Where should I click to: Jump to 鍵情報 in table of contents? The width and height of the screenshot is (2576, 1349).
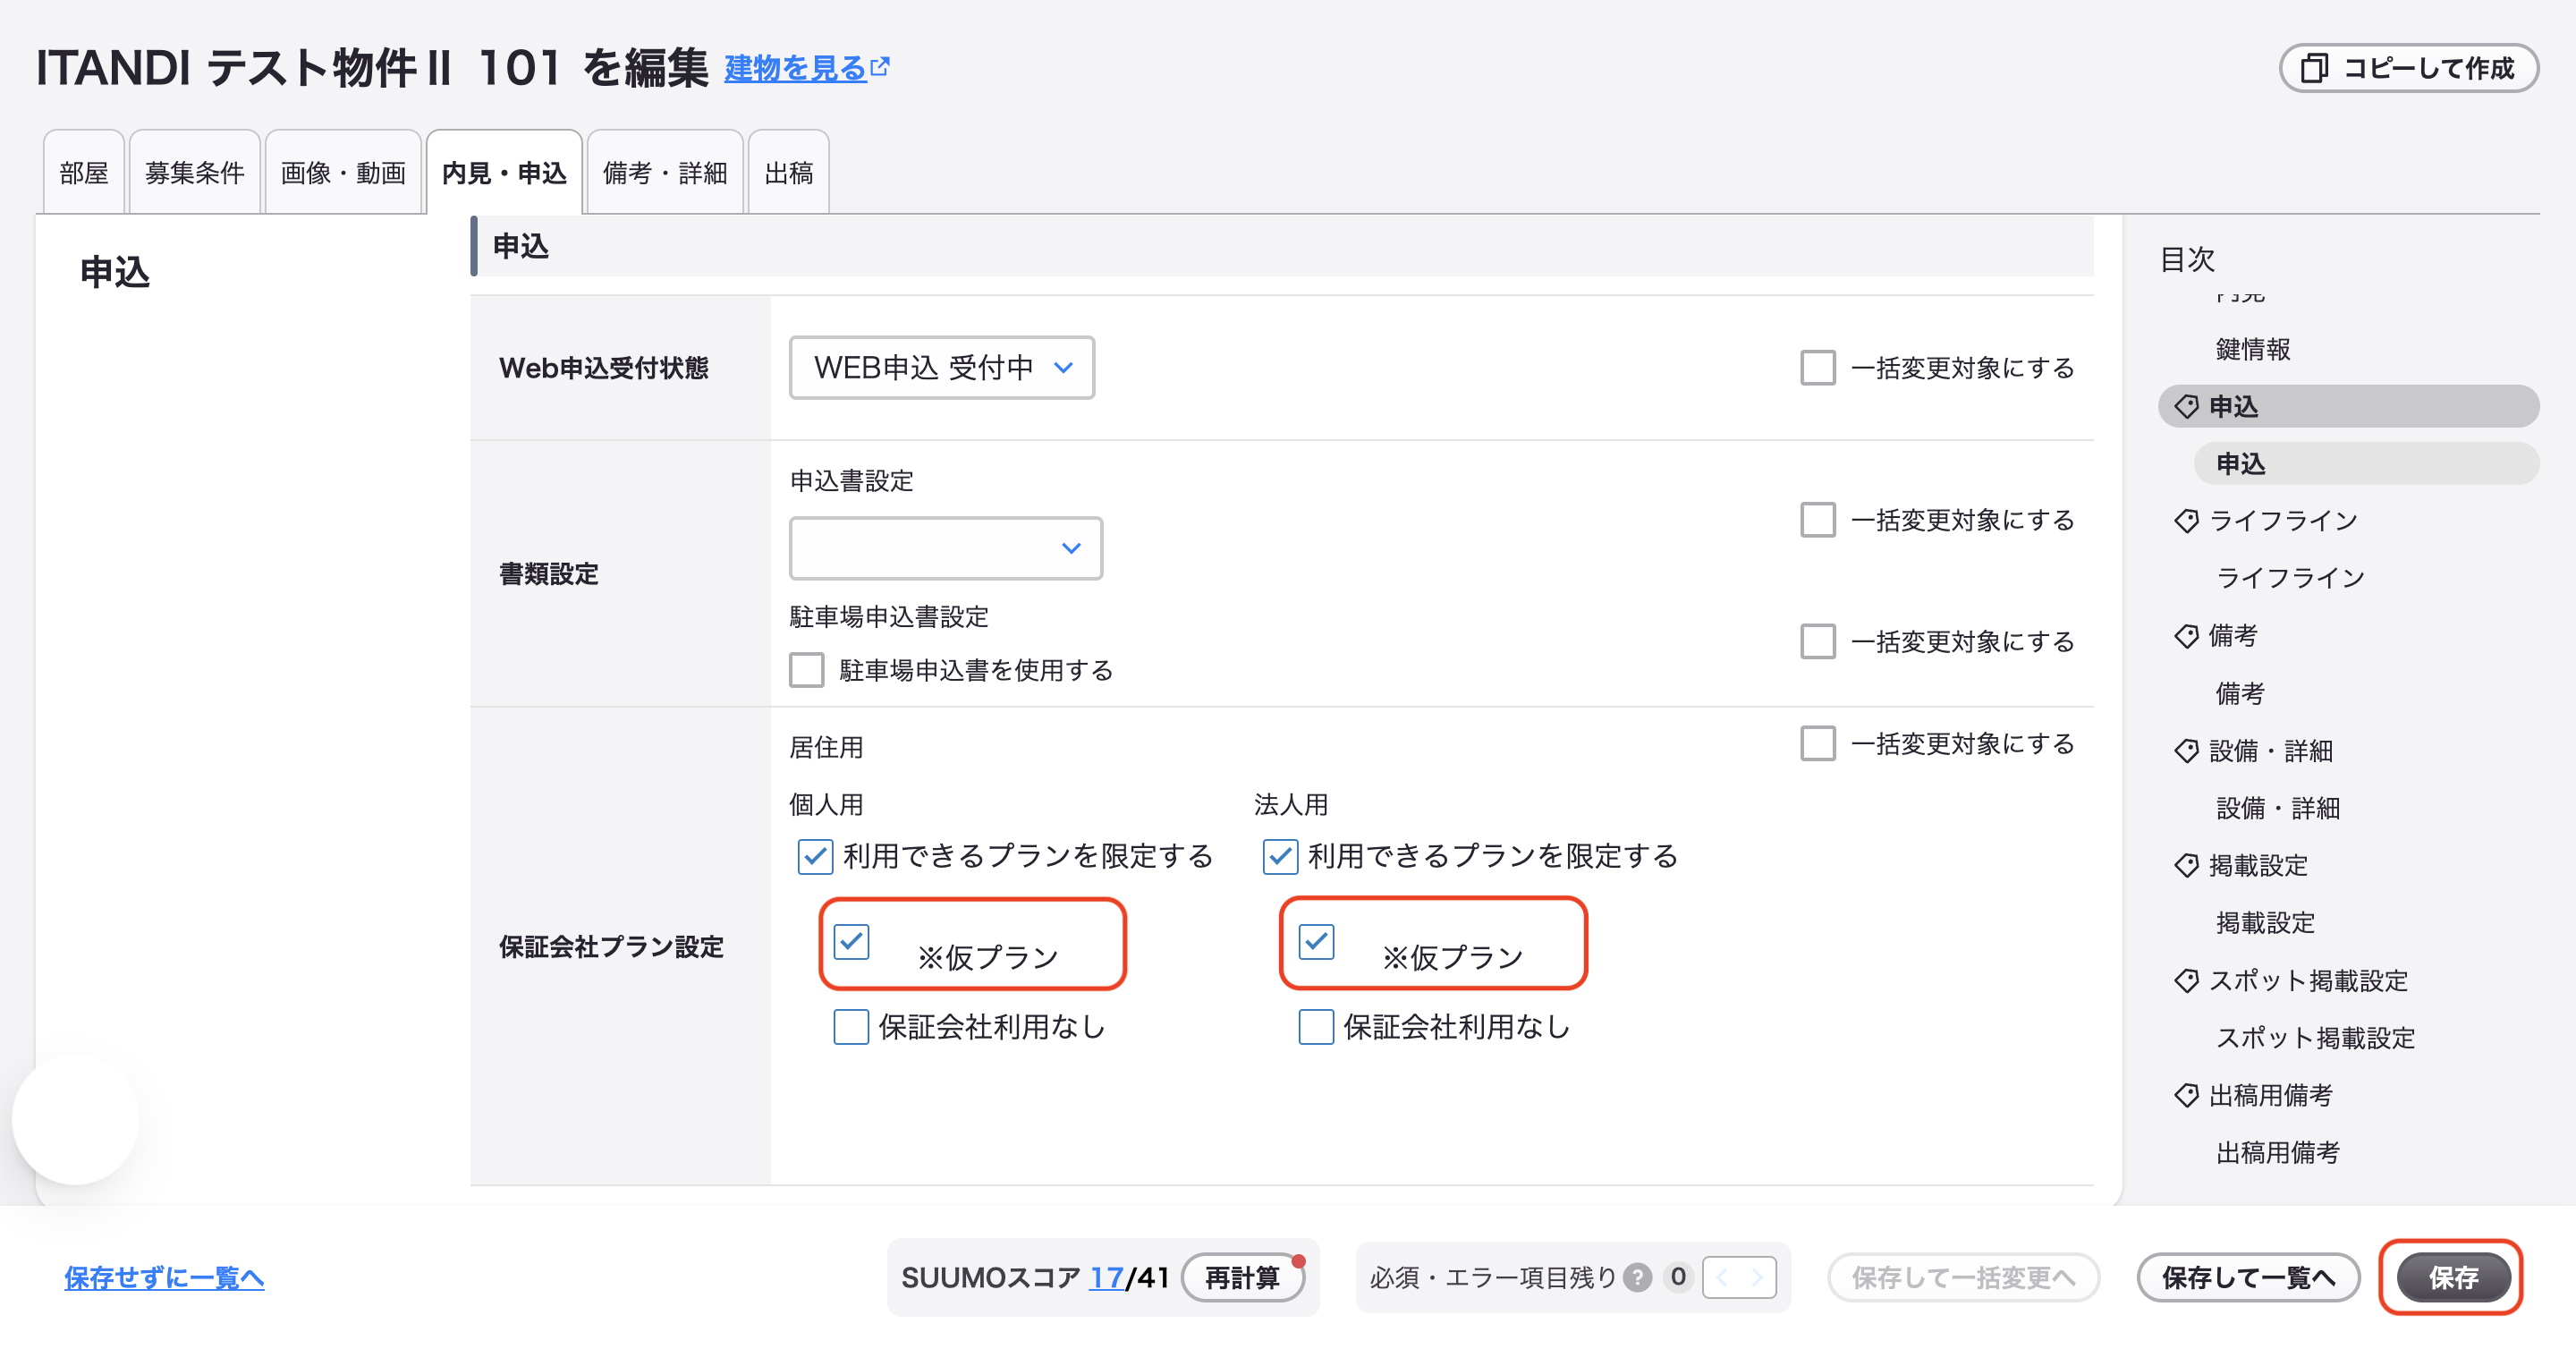[x=2253, y=349]
